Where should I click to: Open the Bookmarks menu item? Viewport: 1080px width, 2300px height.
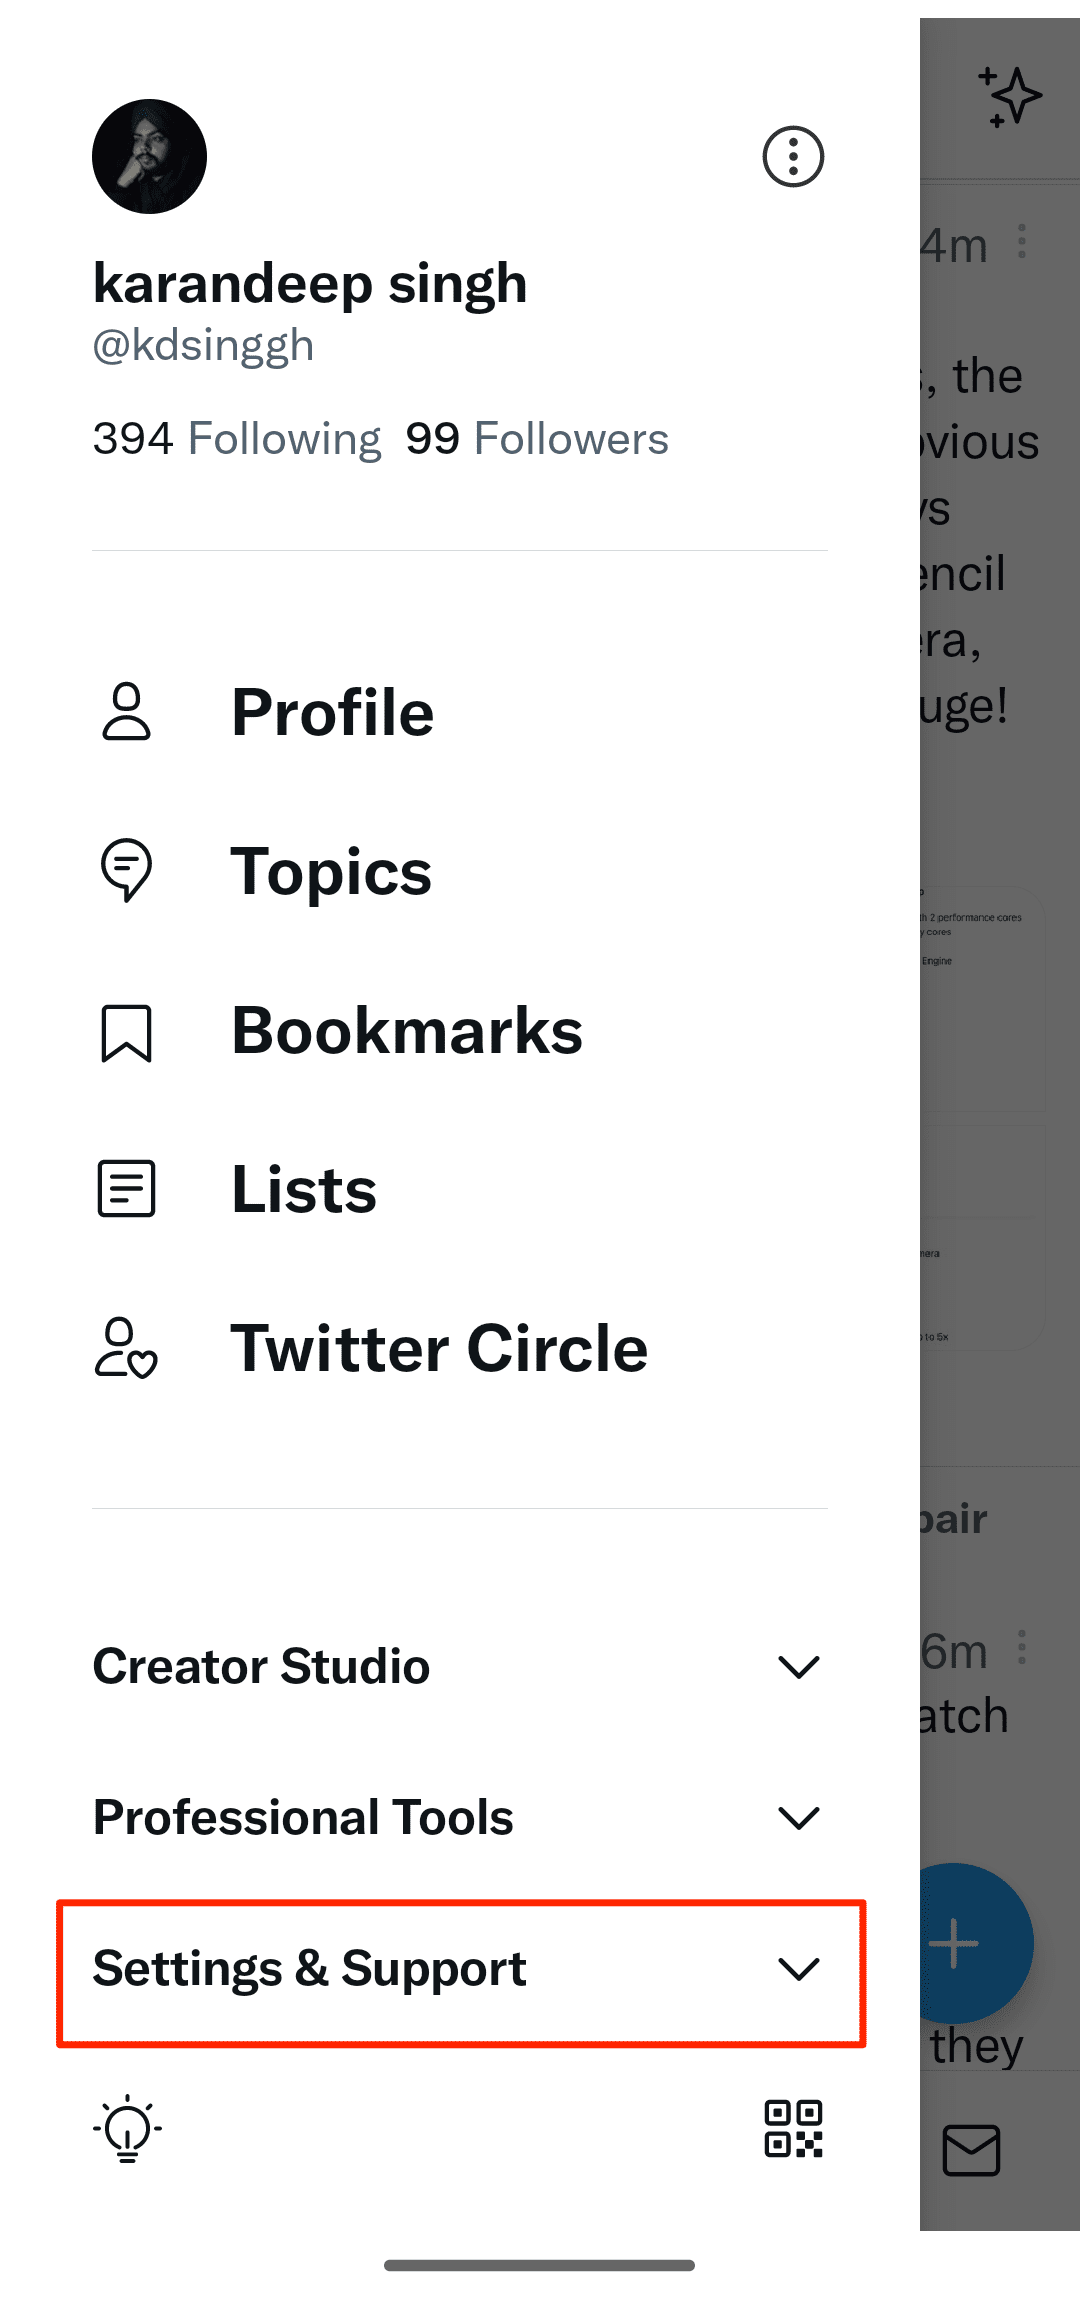[x=406, y=1032]
